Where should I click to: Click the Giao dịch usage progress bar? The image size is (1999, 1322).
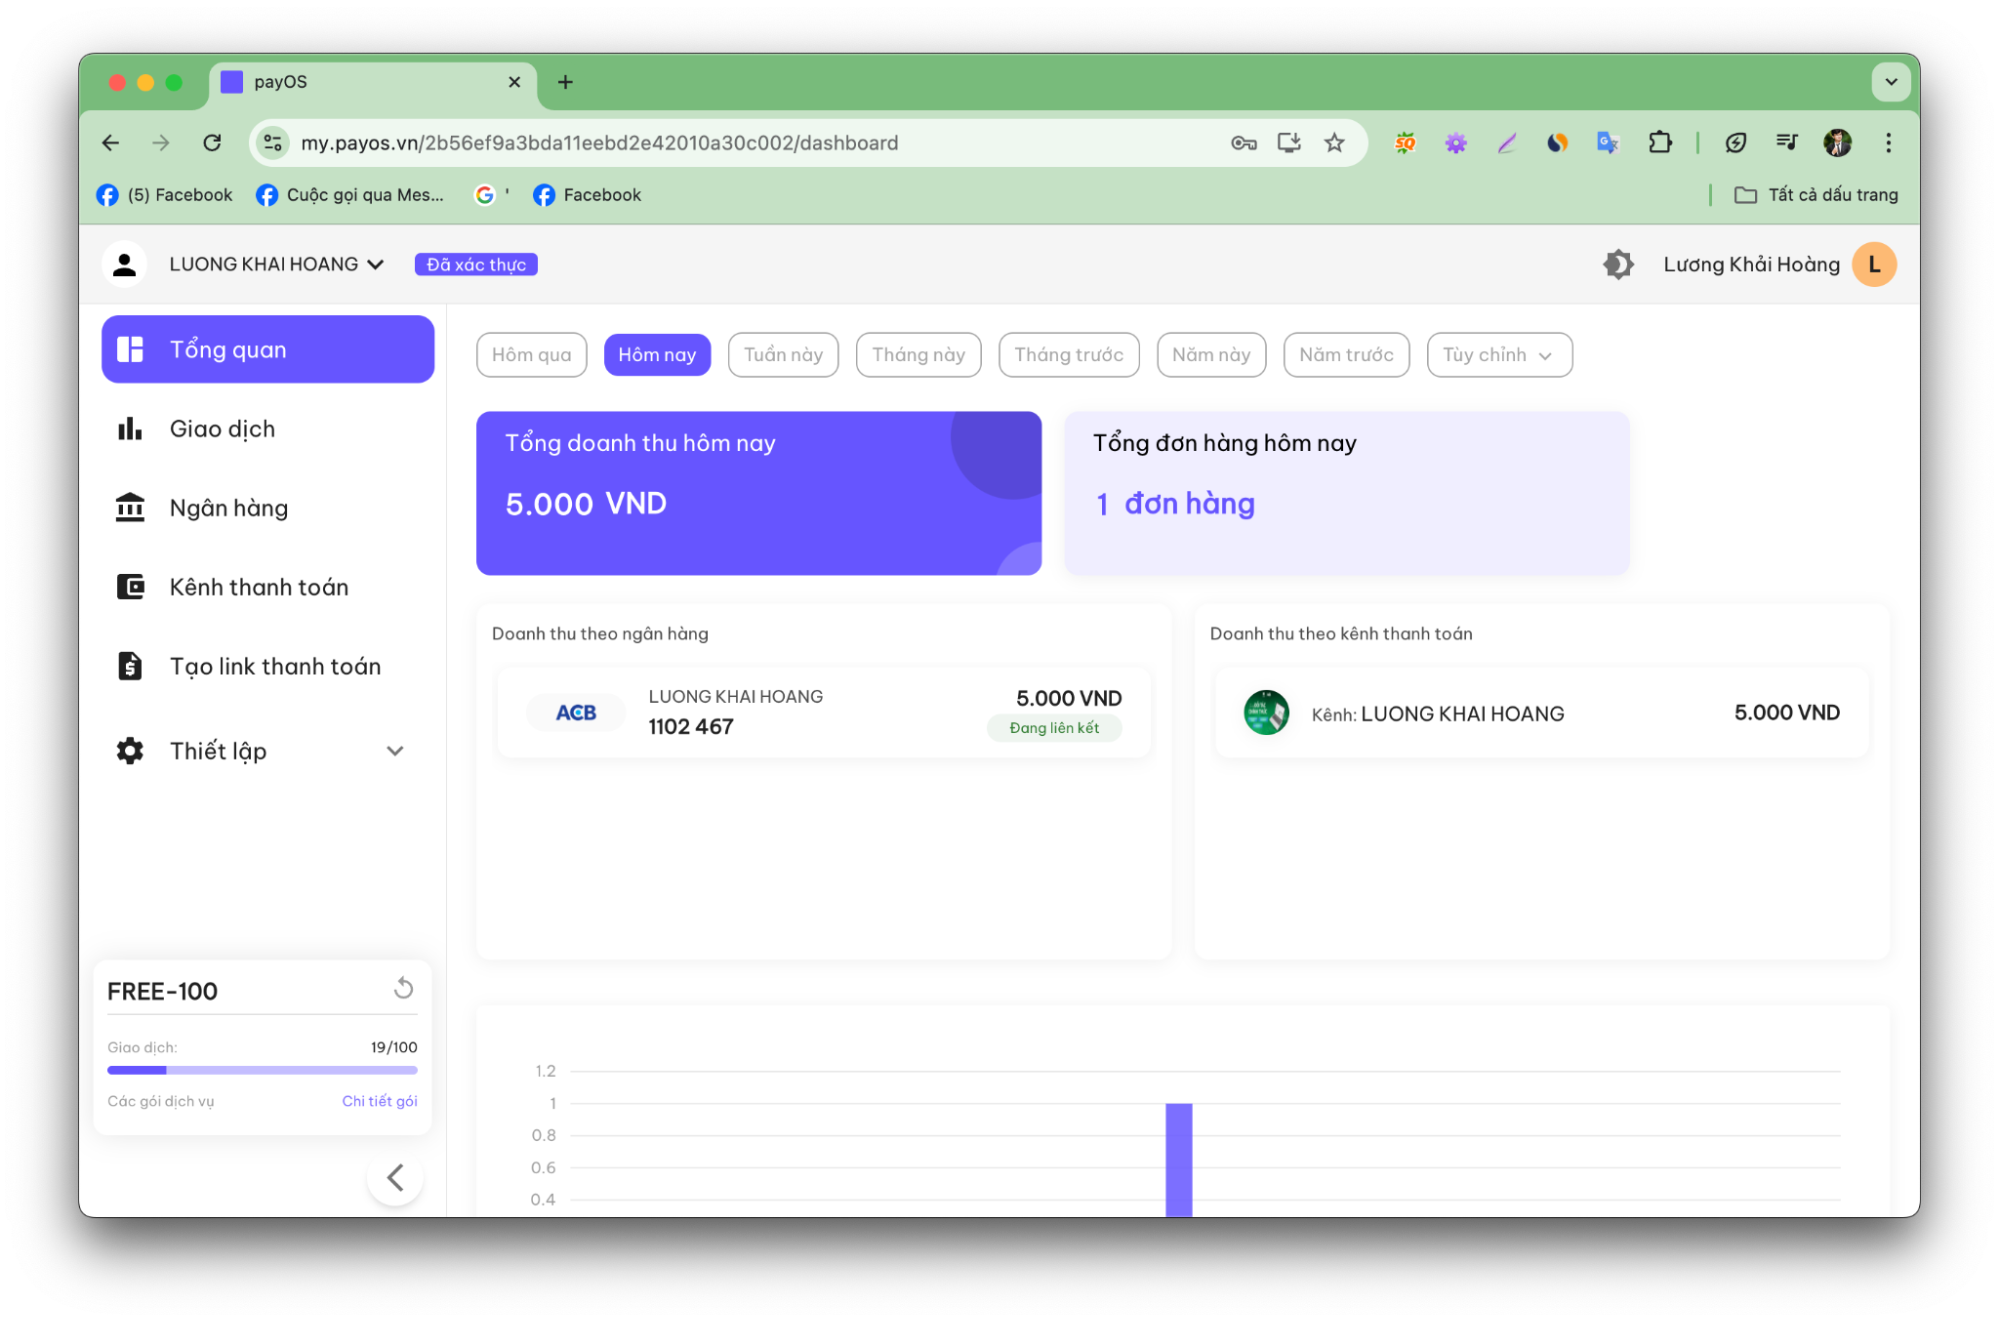(262, 1070)
